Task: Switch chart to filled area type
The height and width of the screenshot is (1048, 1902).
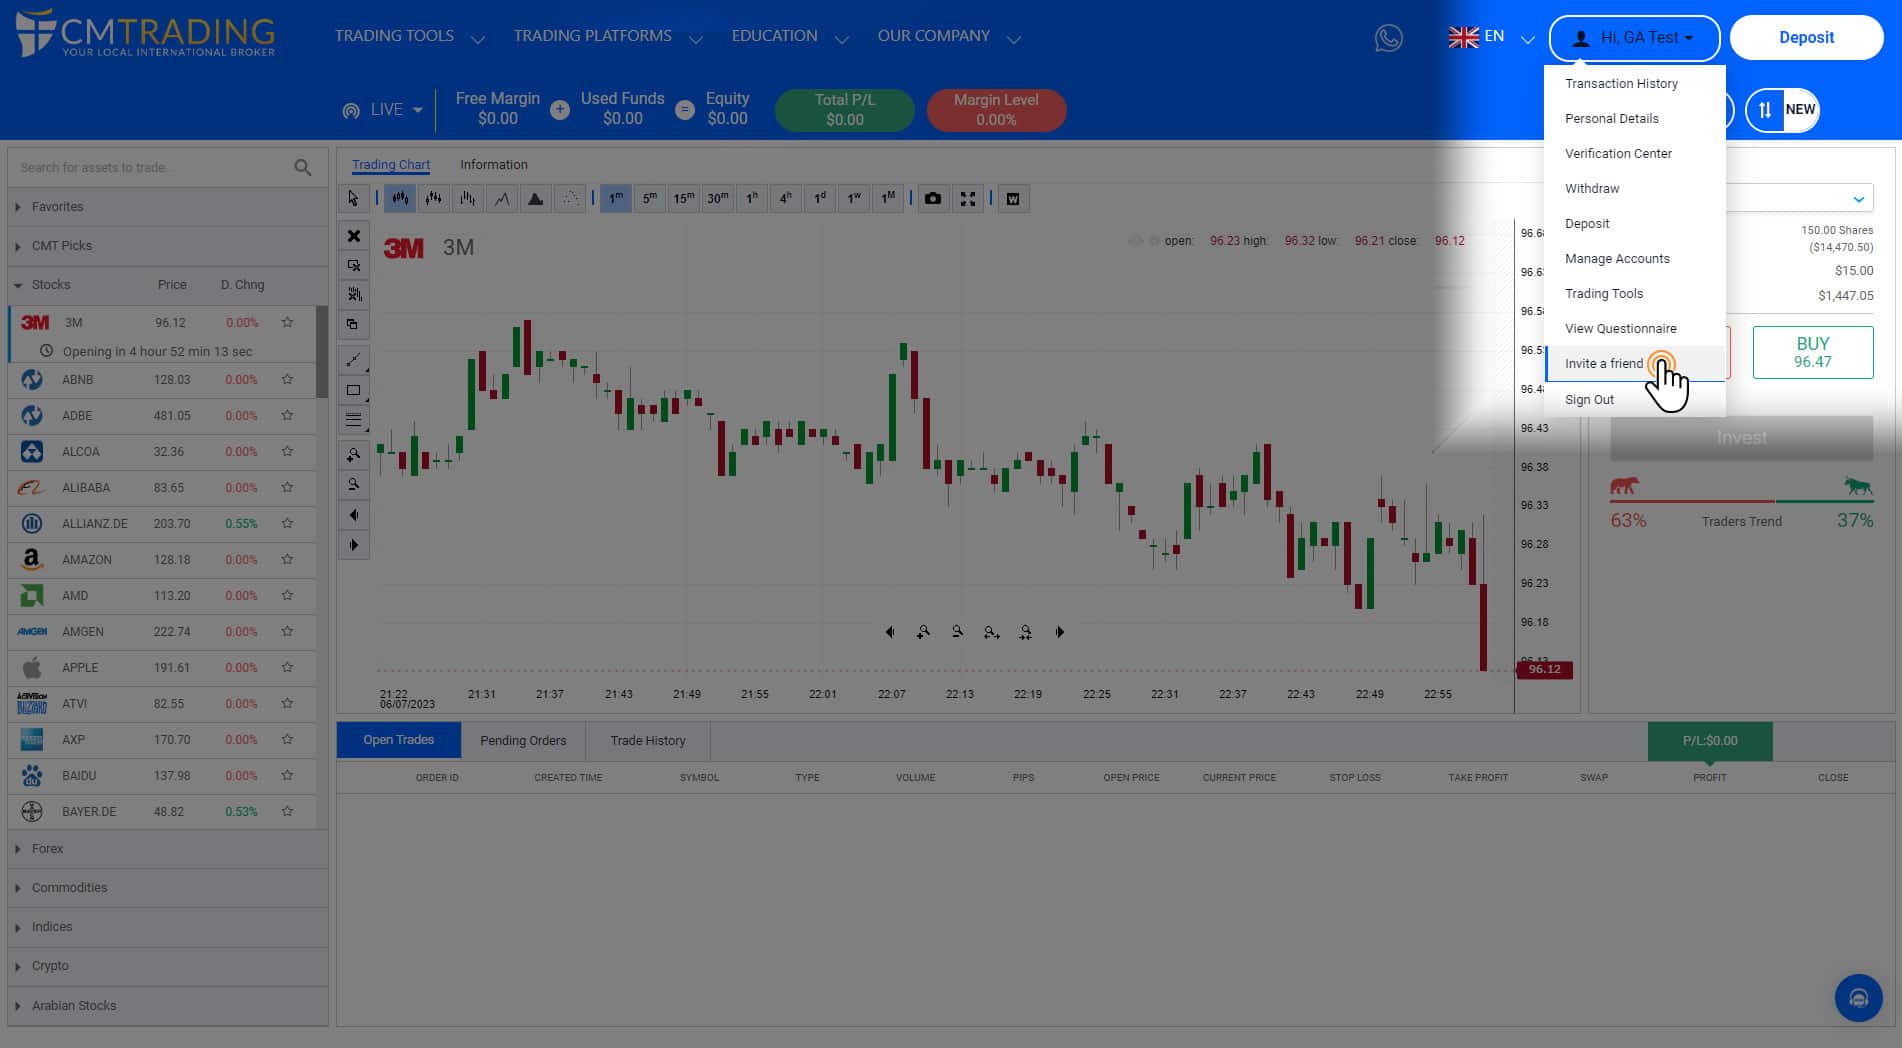Action: point(535,198)
